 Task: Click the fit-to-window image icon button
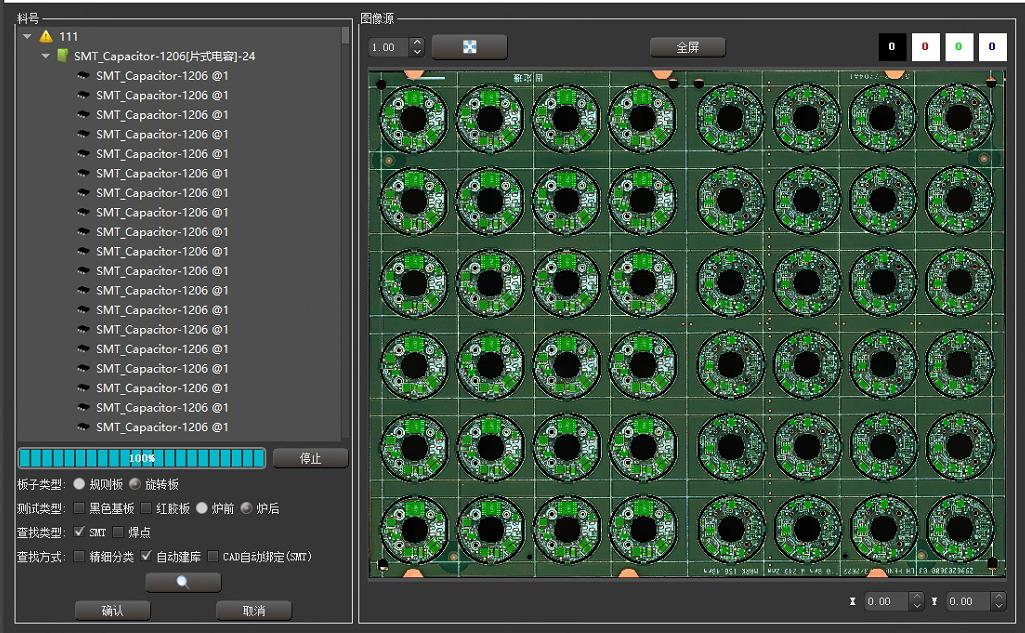pyautogui.click(x=469, y=47)
